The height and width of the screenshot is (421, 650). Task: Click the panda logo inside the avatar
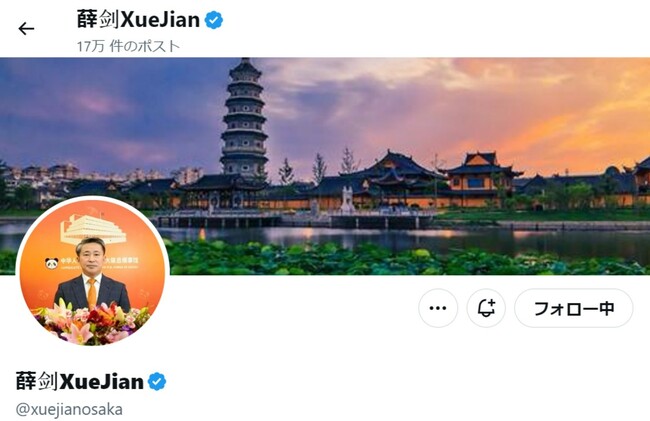click(51, 263)
